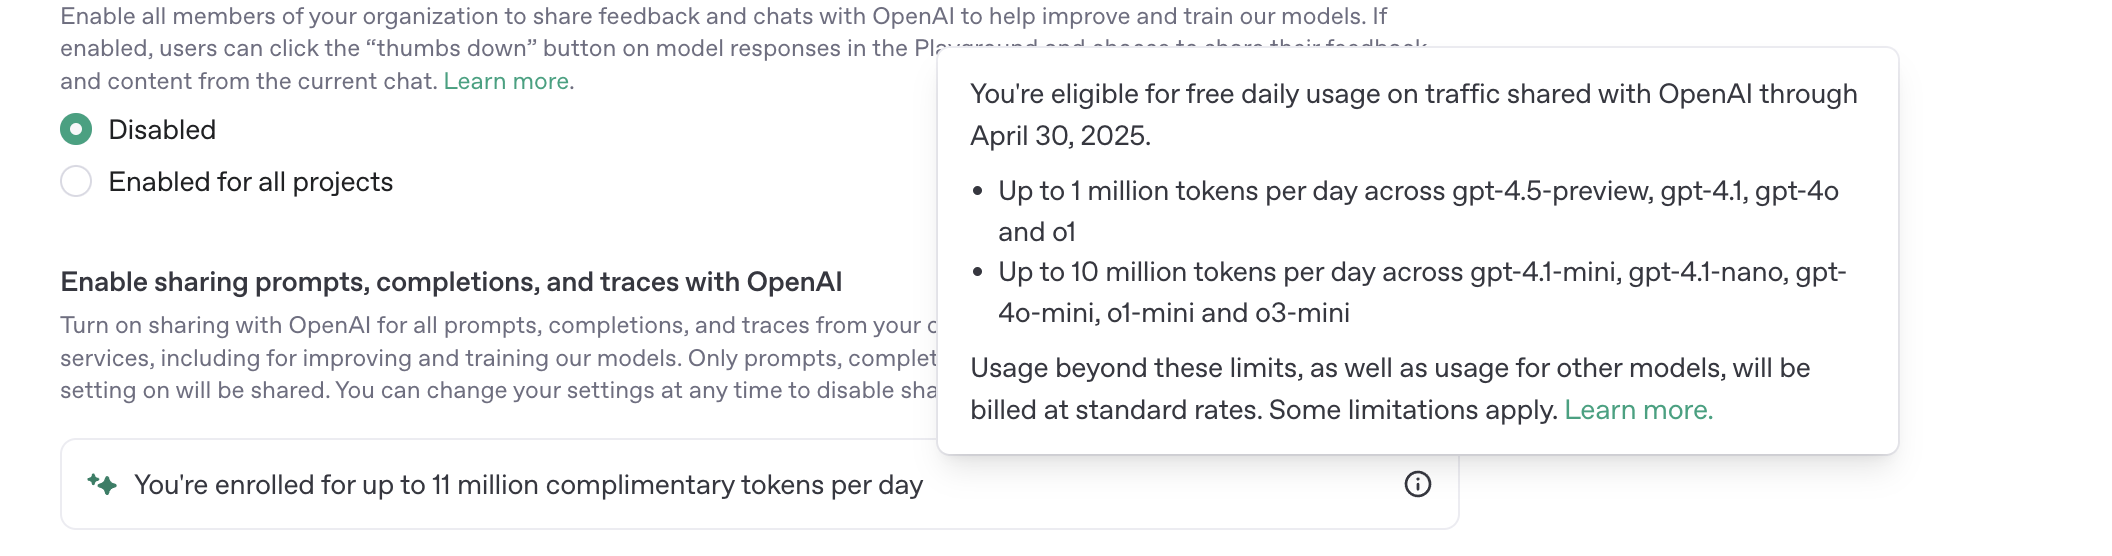Click the 'Up to 10 million tokens' bullet text
2112x556 pixels.
tap(1422, 292)
